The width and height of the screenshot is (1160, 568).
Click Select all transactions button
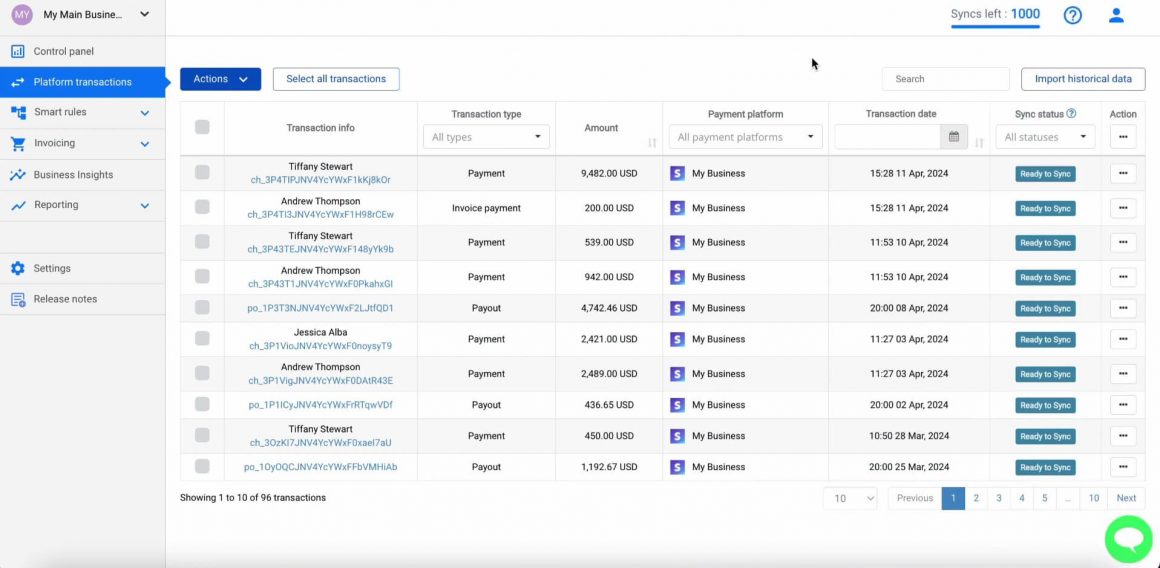pos(336,79)
